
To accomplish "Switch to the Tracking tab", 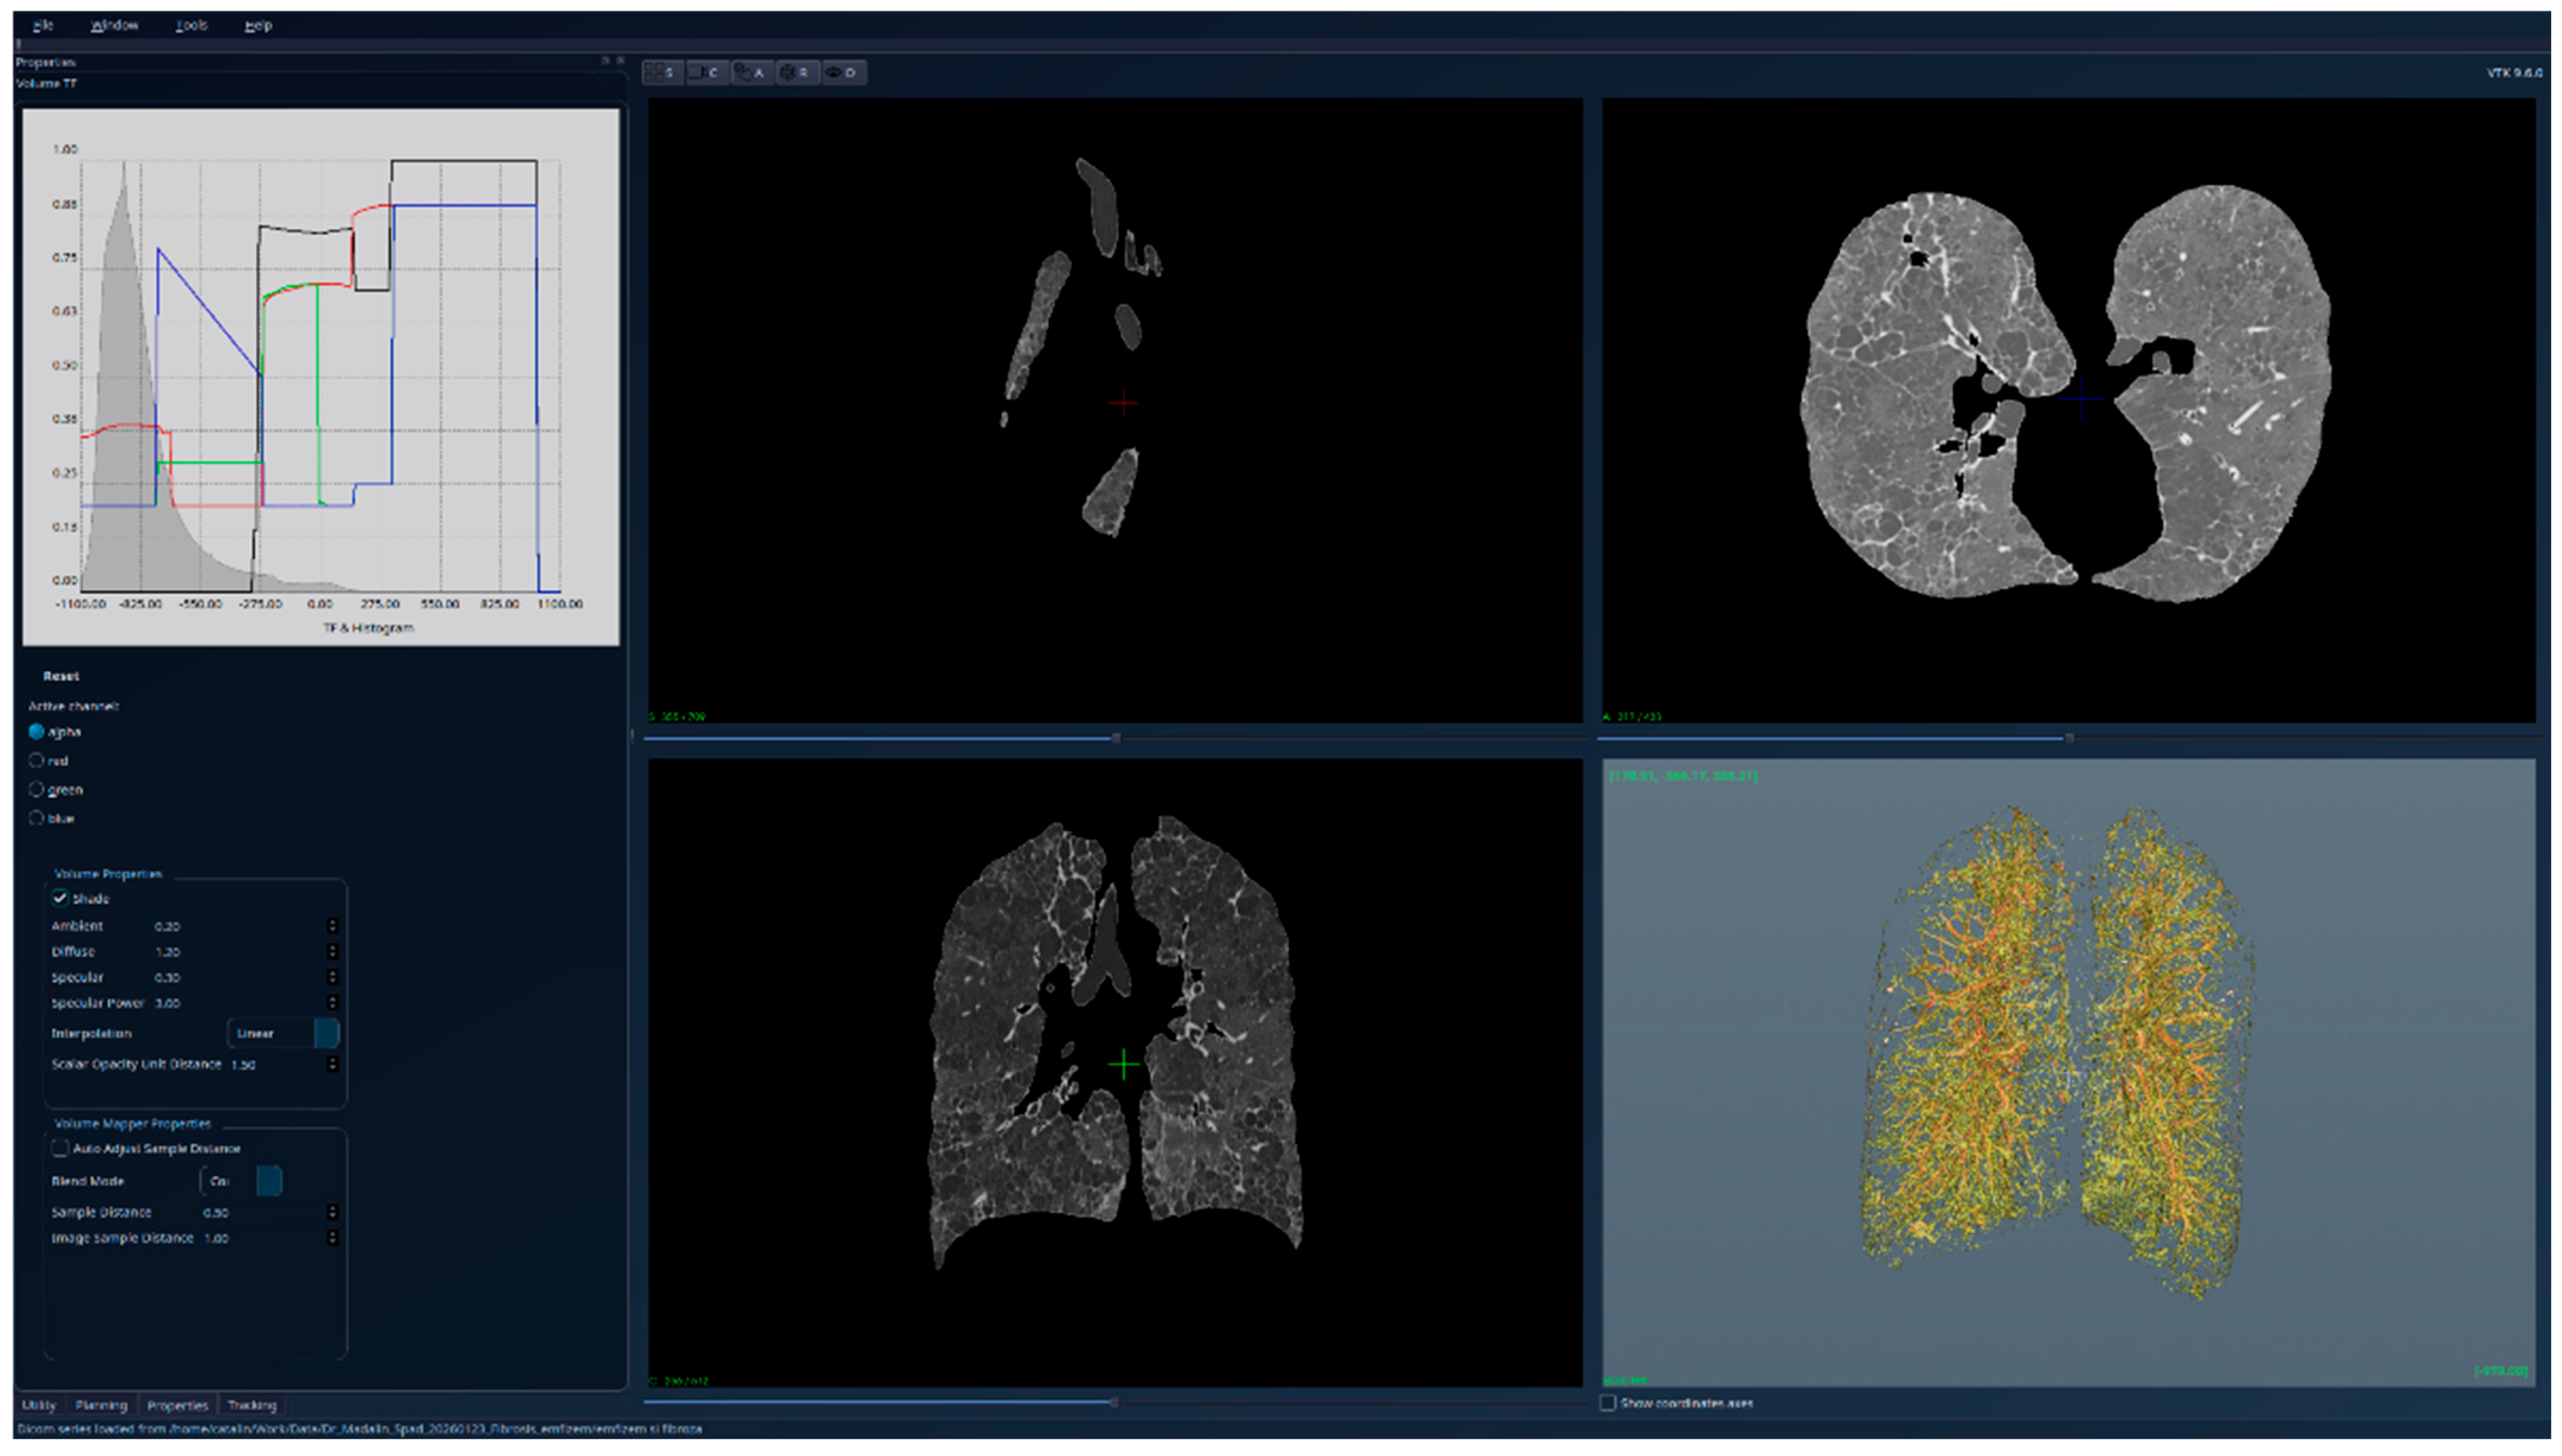I will [x=251, y=1405].
